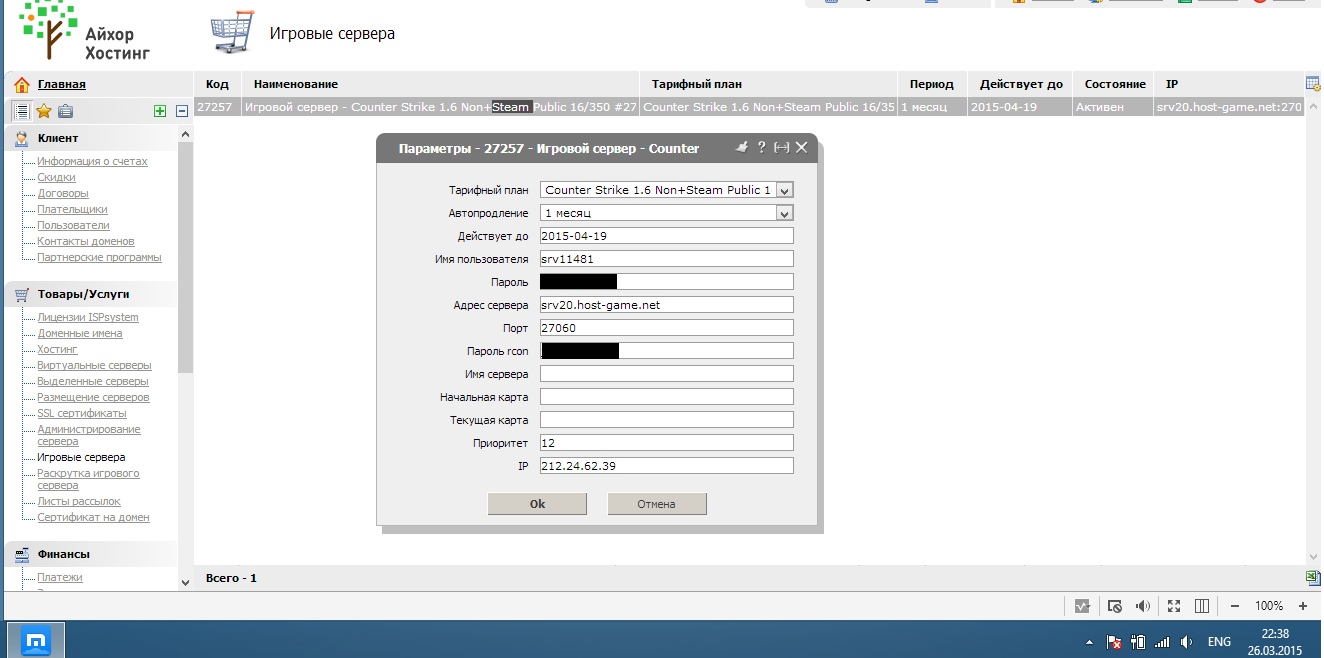Export table to Excel icon
This screenshot has height=658, width=1324.
click(x=1313, y=577)
